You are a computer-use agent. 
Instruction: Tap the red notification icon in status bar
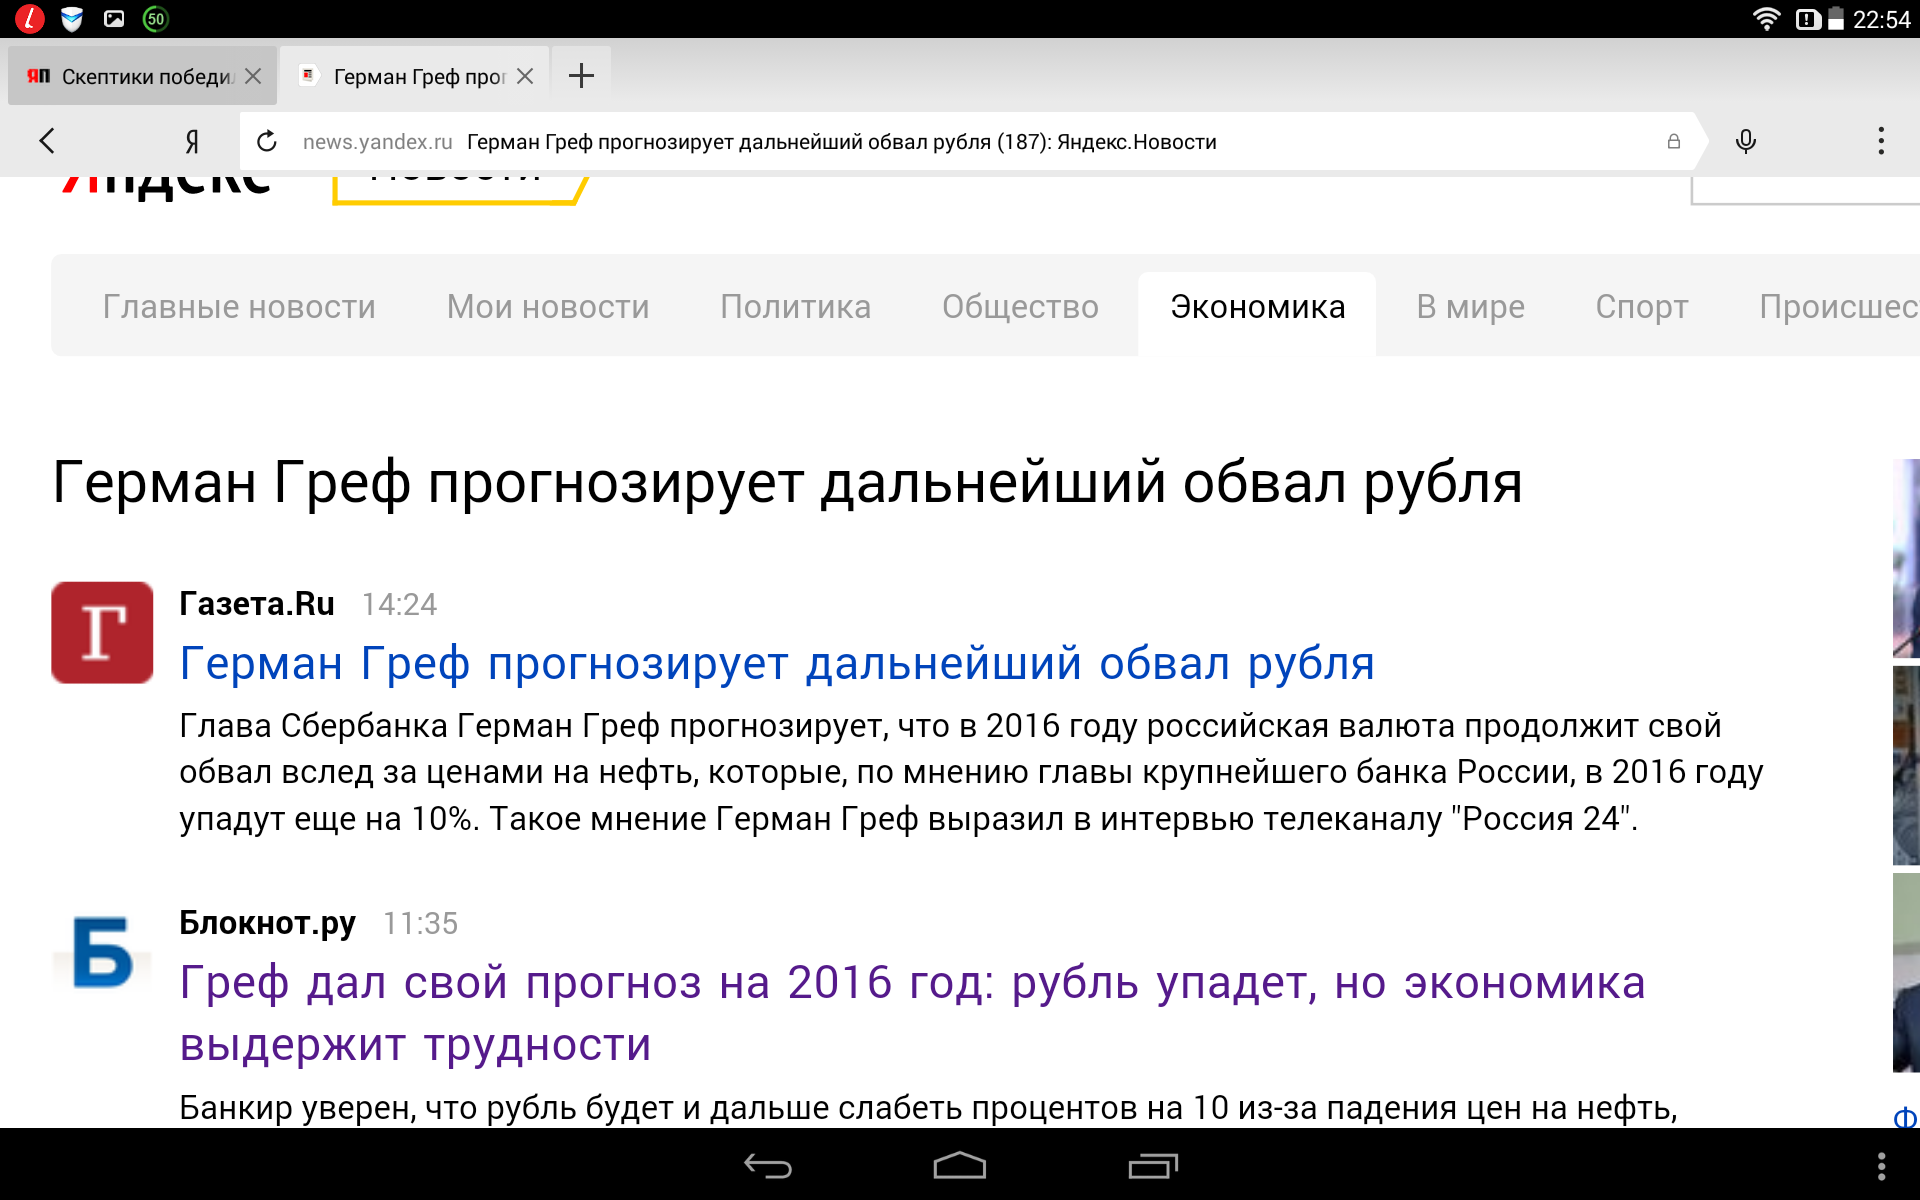tap(30, 19)
